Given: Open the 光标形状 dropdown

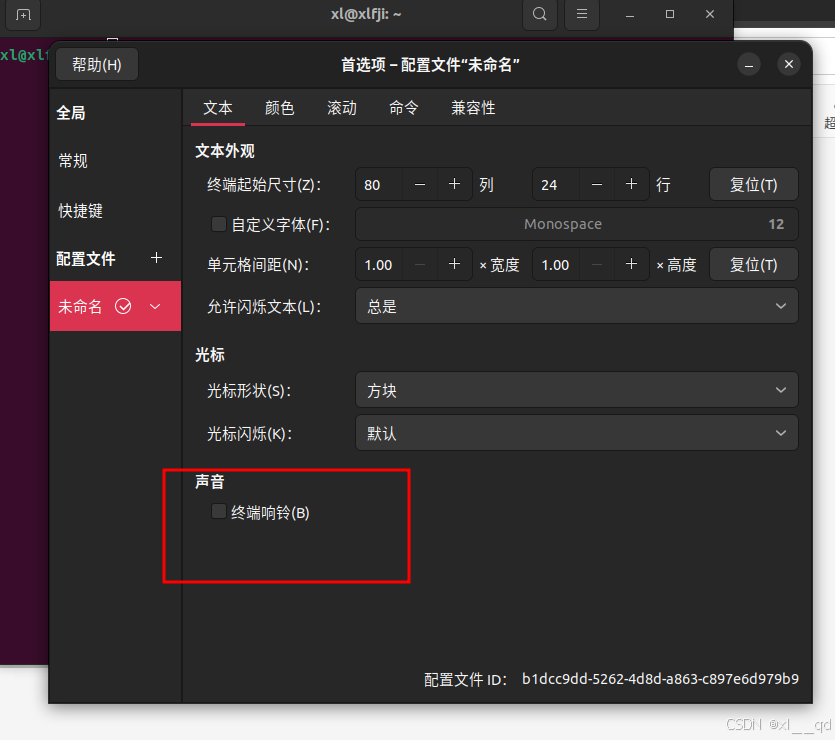Looking at the screenshot, I should (576, 390).
